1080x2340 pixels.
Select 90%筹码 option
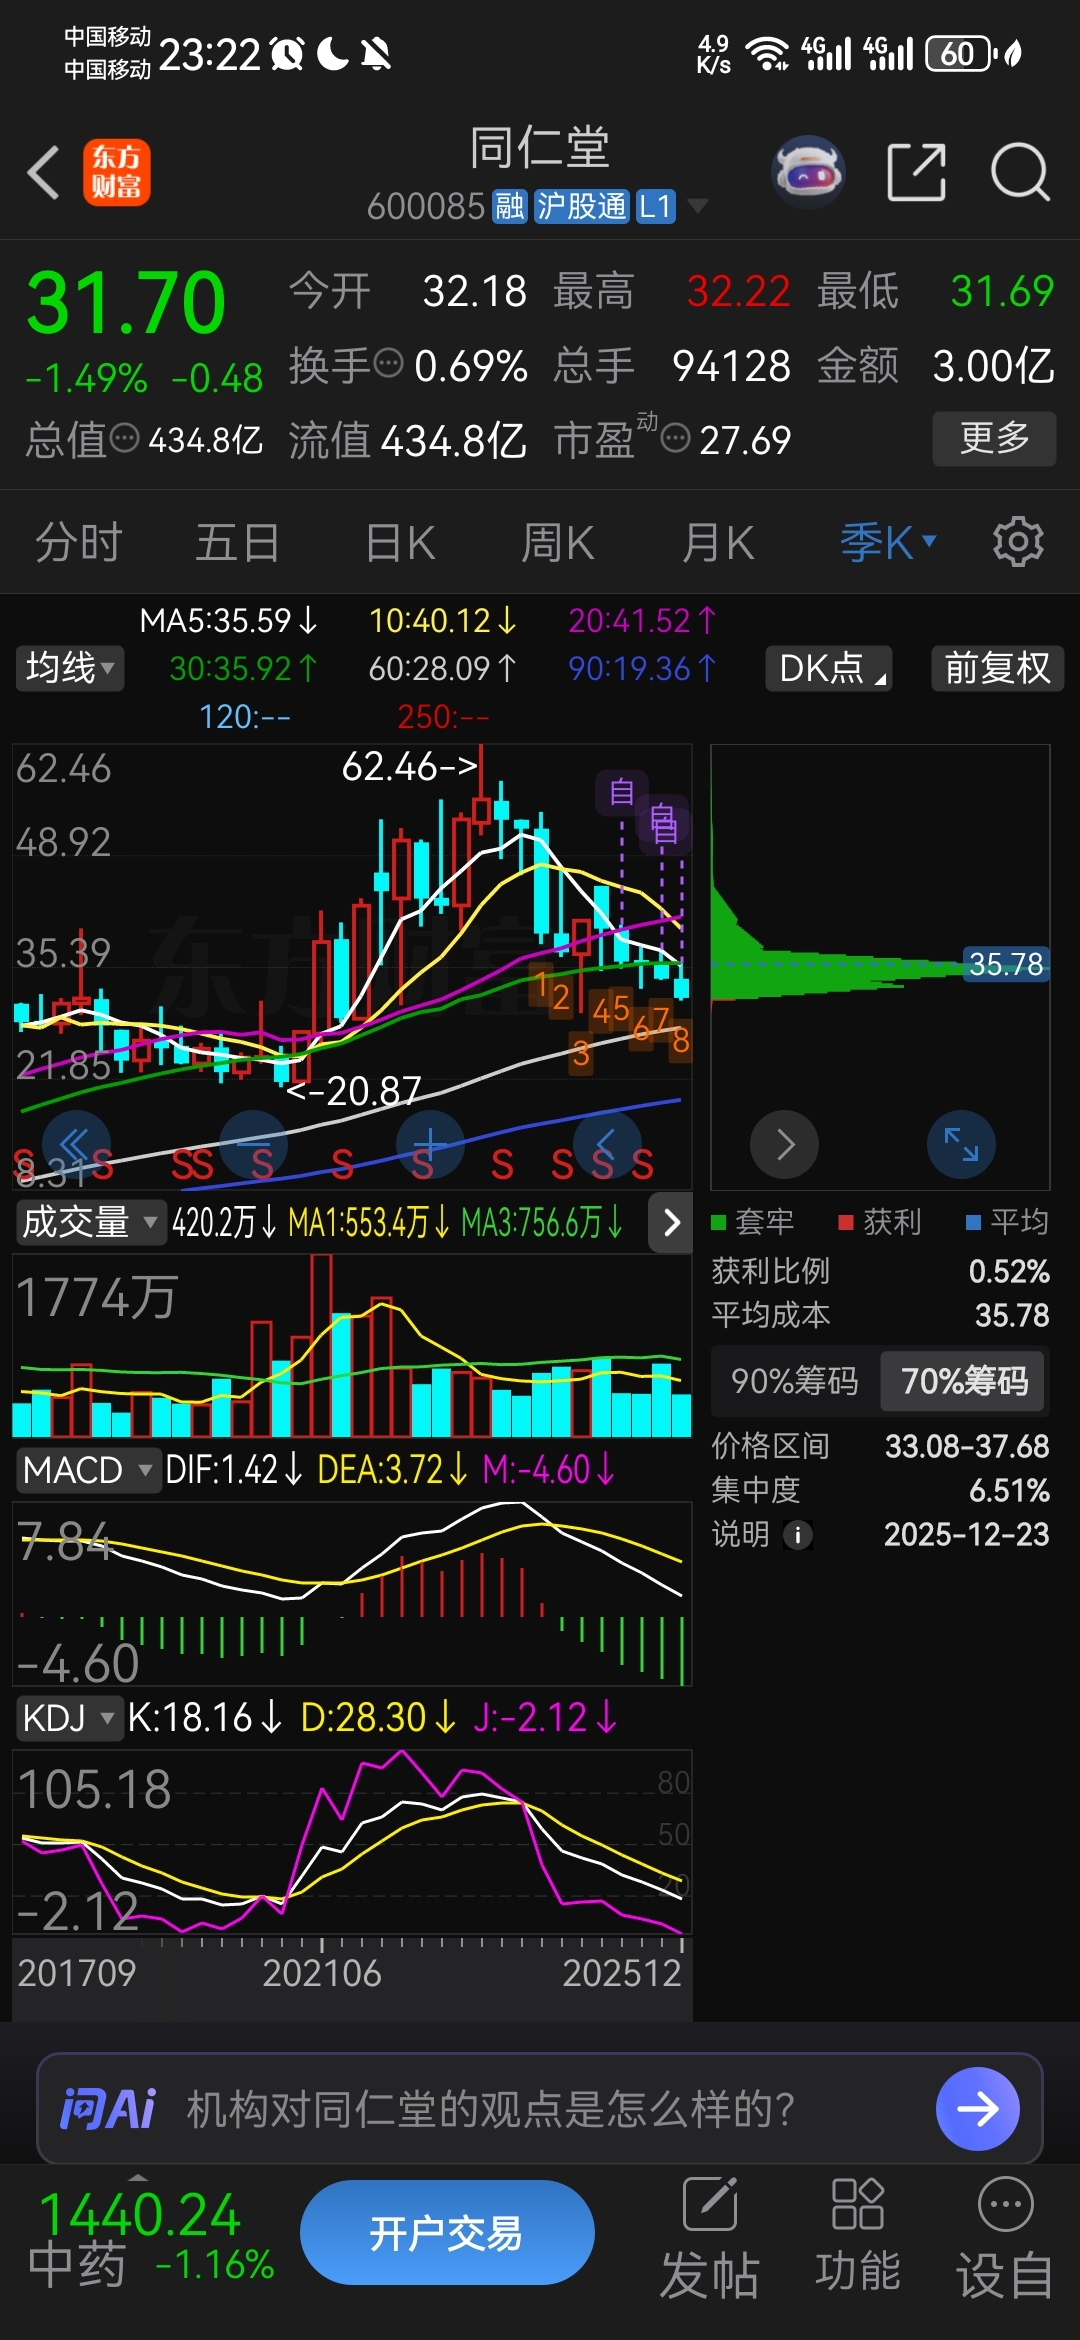tap(795, 1381)
